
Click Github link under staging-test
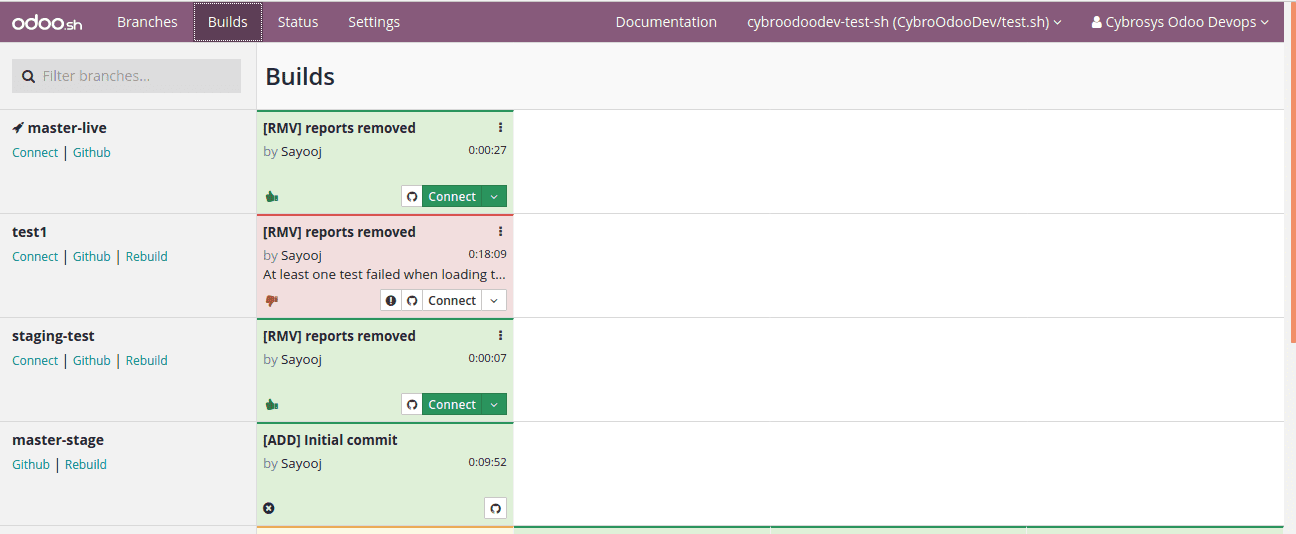coord(92,361)
